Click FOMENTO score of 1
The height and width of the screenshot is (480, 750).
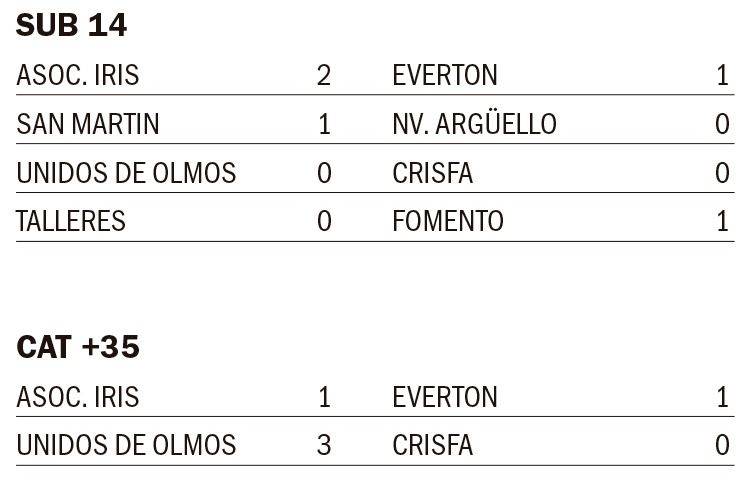[723, 221]
